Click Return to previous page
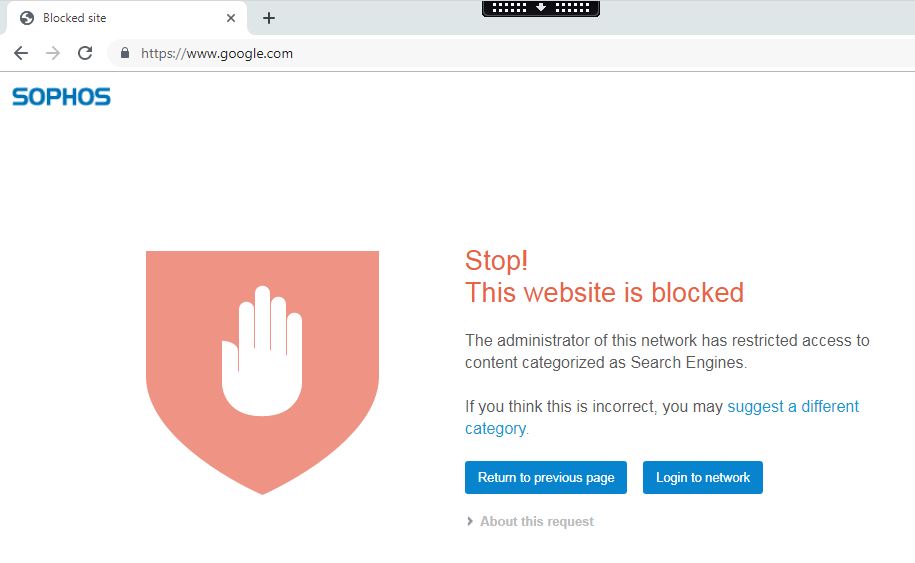Screen dimensions: 915x563 tap(546, 477)
